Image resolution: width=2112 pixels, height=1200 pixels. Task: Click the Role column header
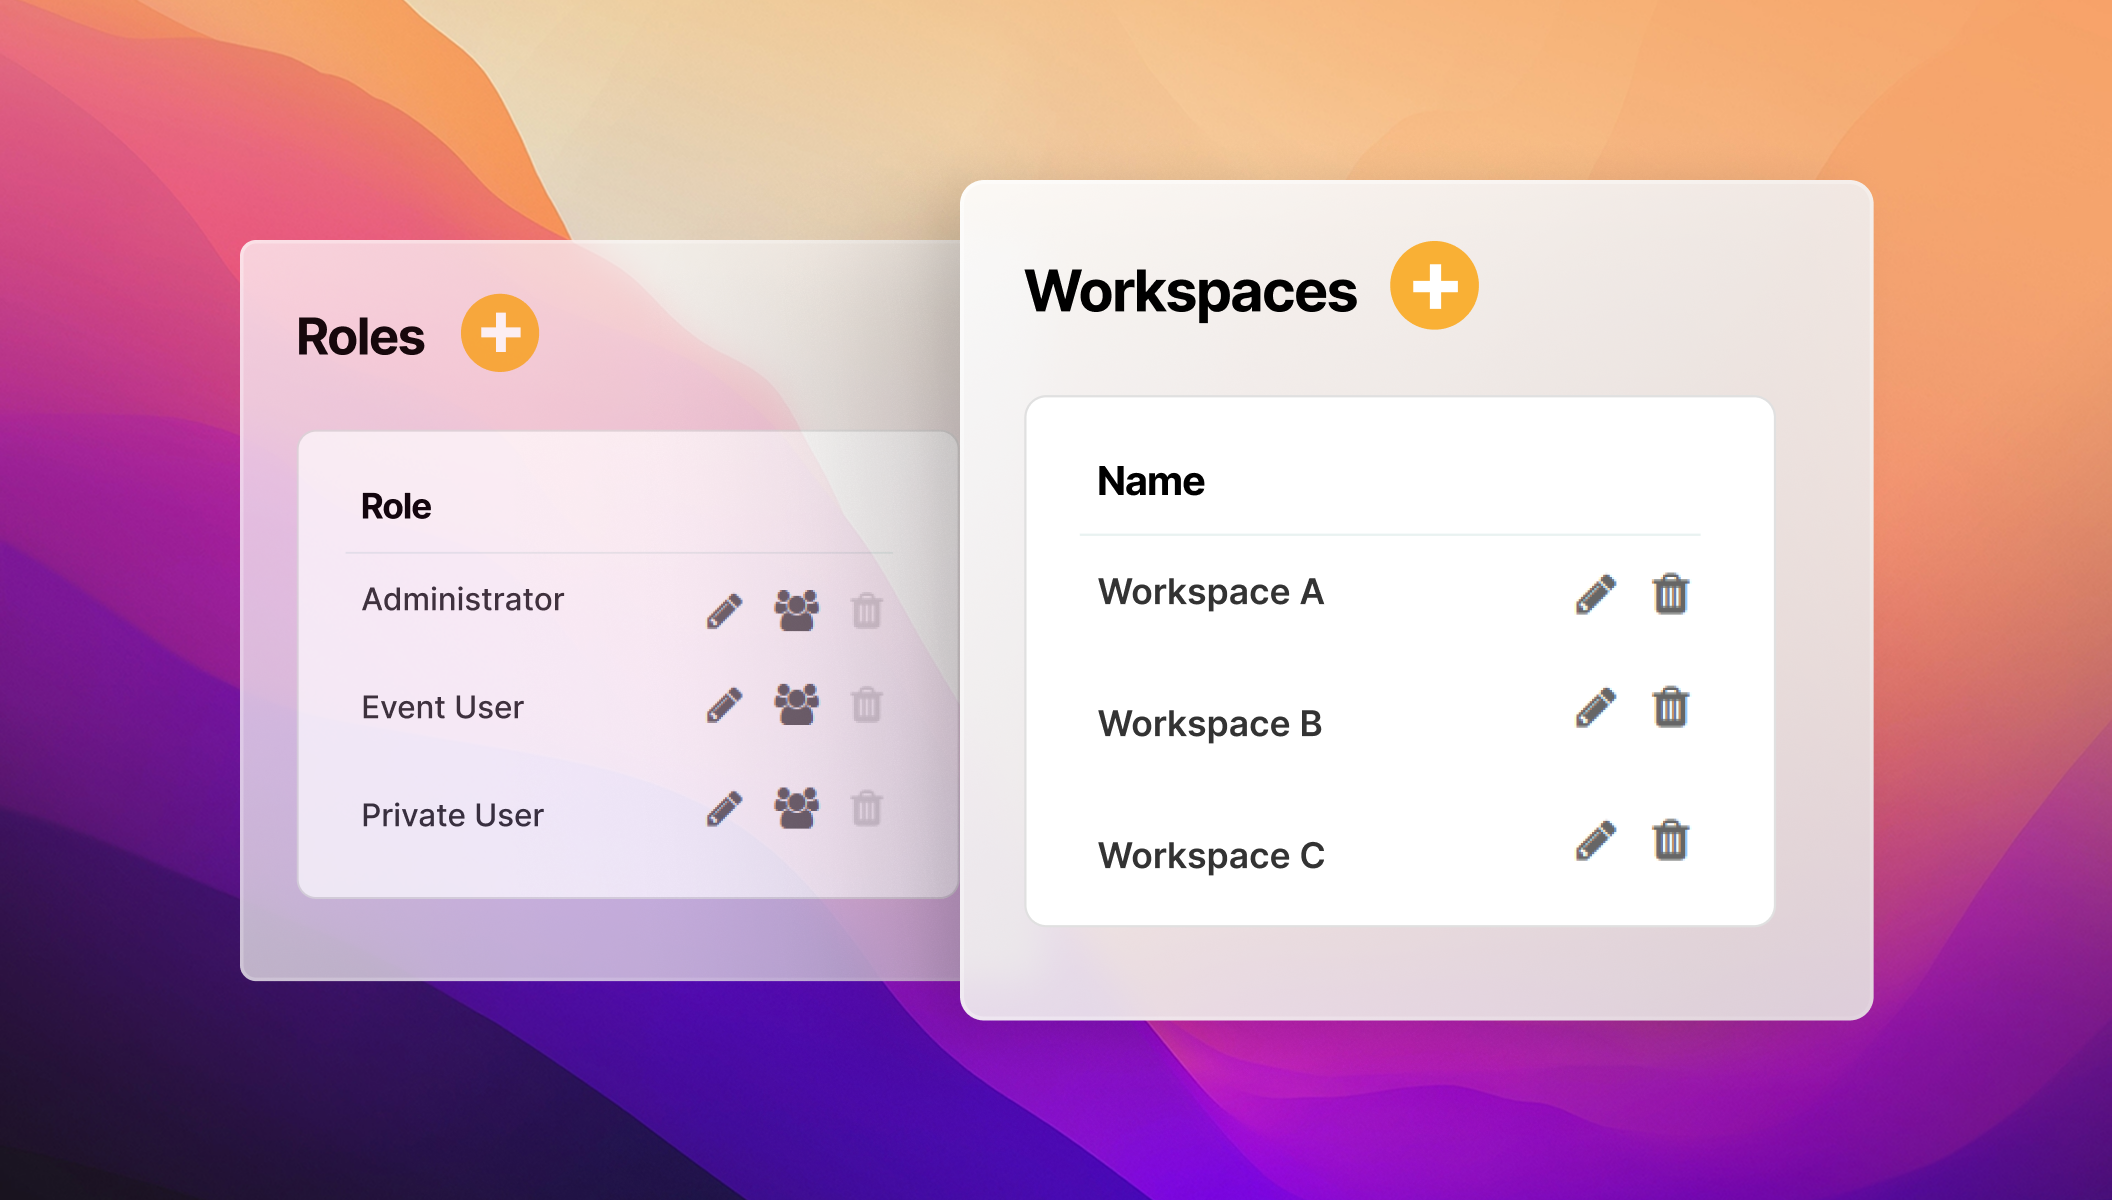coord(396,506)
